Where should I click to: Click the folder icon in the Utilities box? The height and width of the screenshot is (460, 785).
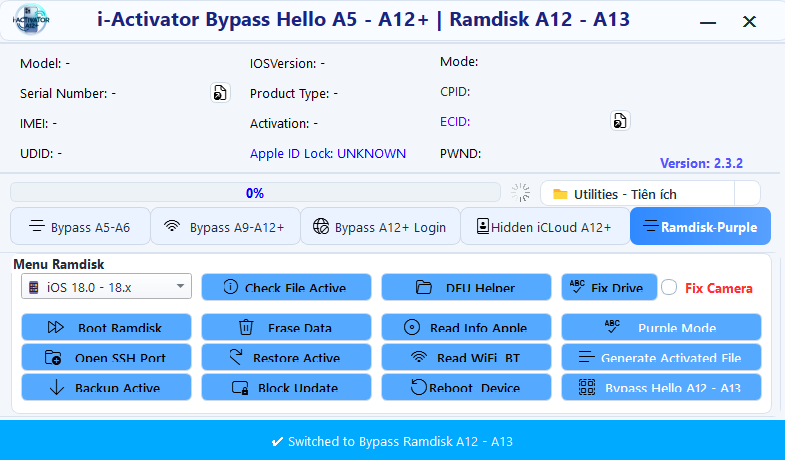coord(560,194)
